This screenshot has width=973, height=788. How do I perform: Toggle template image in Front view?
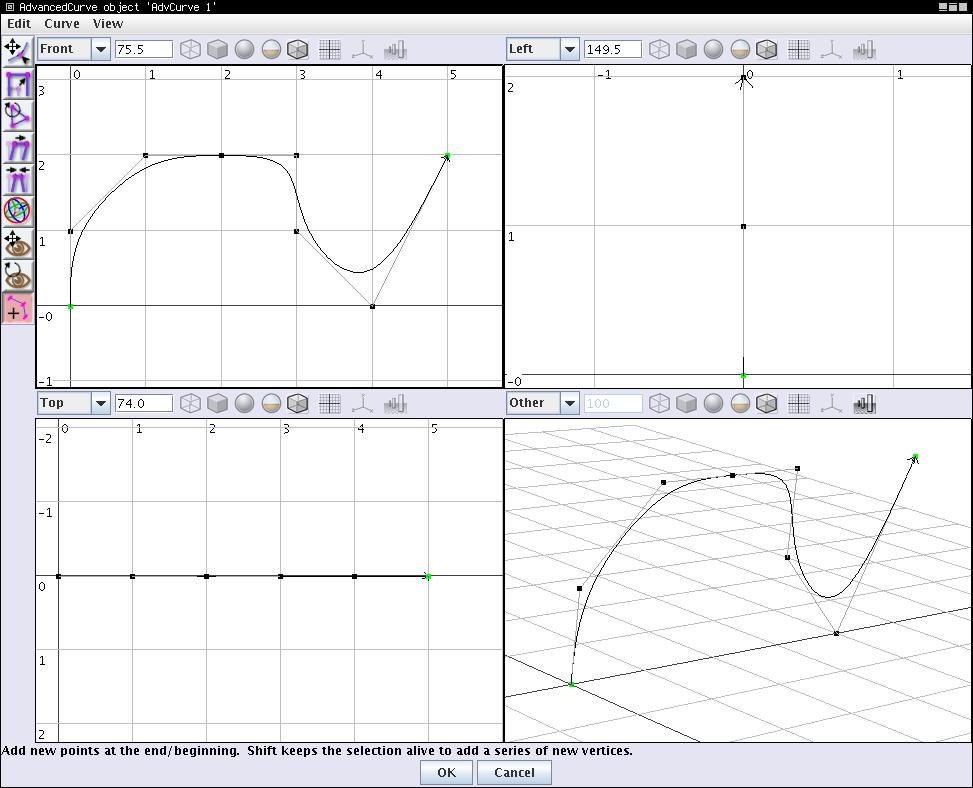pyautogui.click(x=395, y=50)
